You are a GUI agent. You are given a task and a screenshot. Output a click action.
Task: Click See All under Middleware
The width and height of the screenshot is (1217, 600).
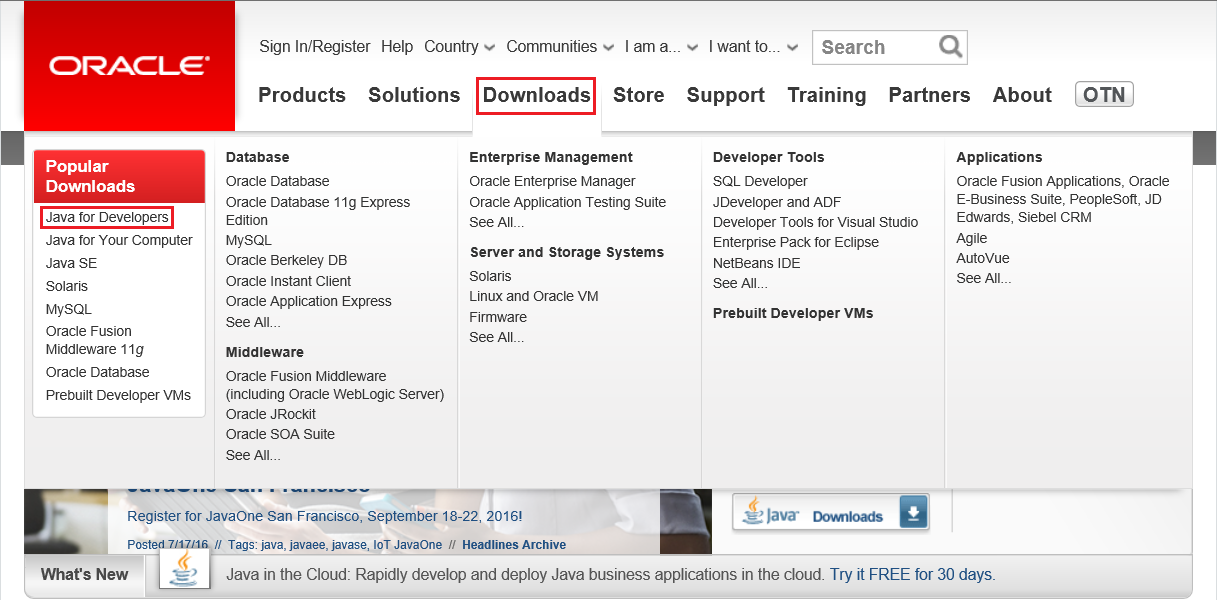253,455
